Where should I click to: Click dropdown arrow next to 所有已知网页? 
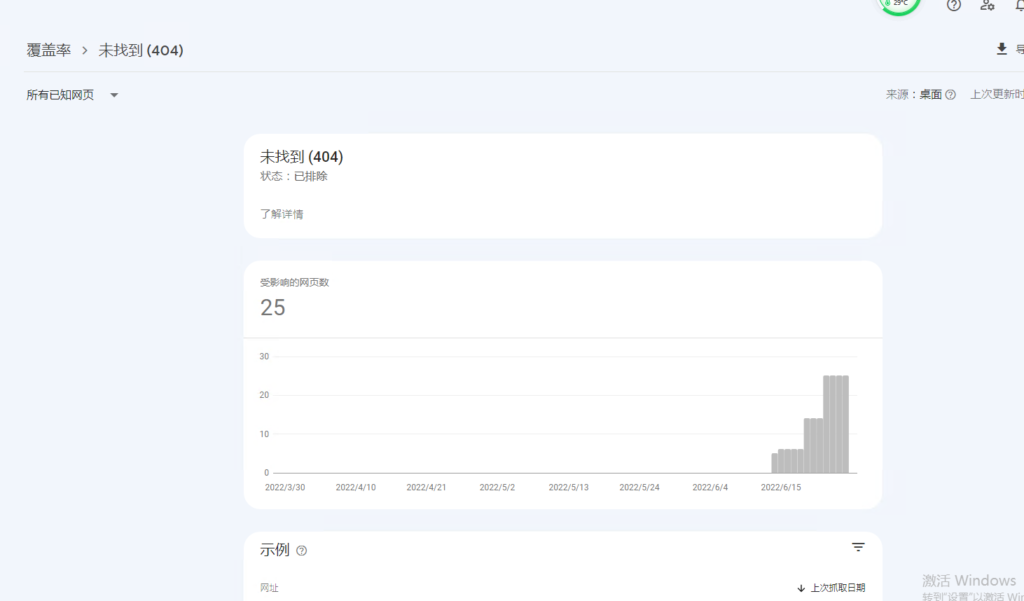coord(114,95)
